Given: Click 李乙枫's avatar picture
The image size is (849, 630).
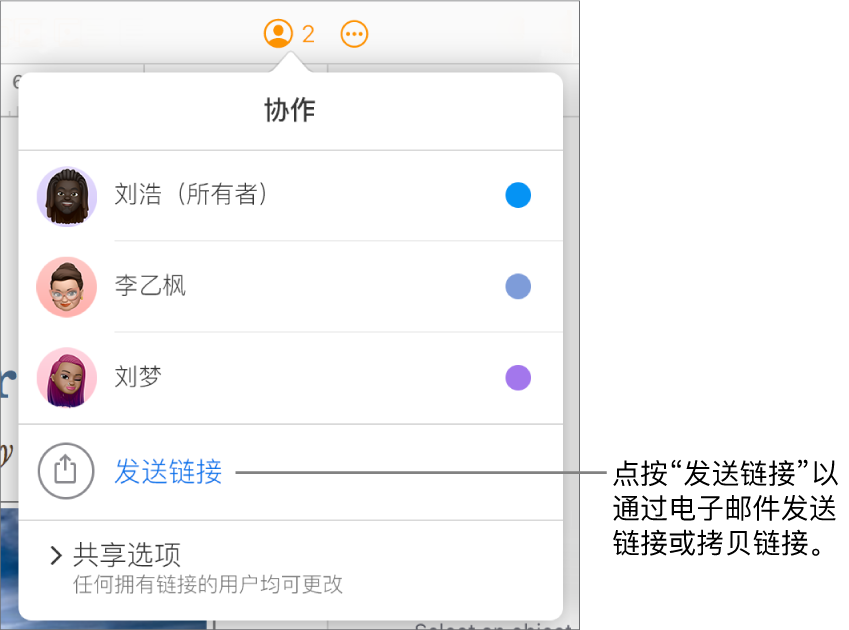Looking at the screenshot, I should [66, 287].
